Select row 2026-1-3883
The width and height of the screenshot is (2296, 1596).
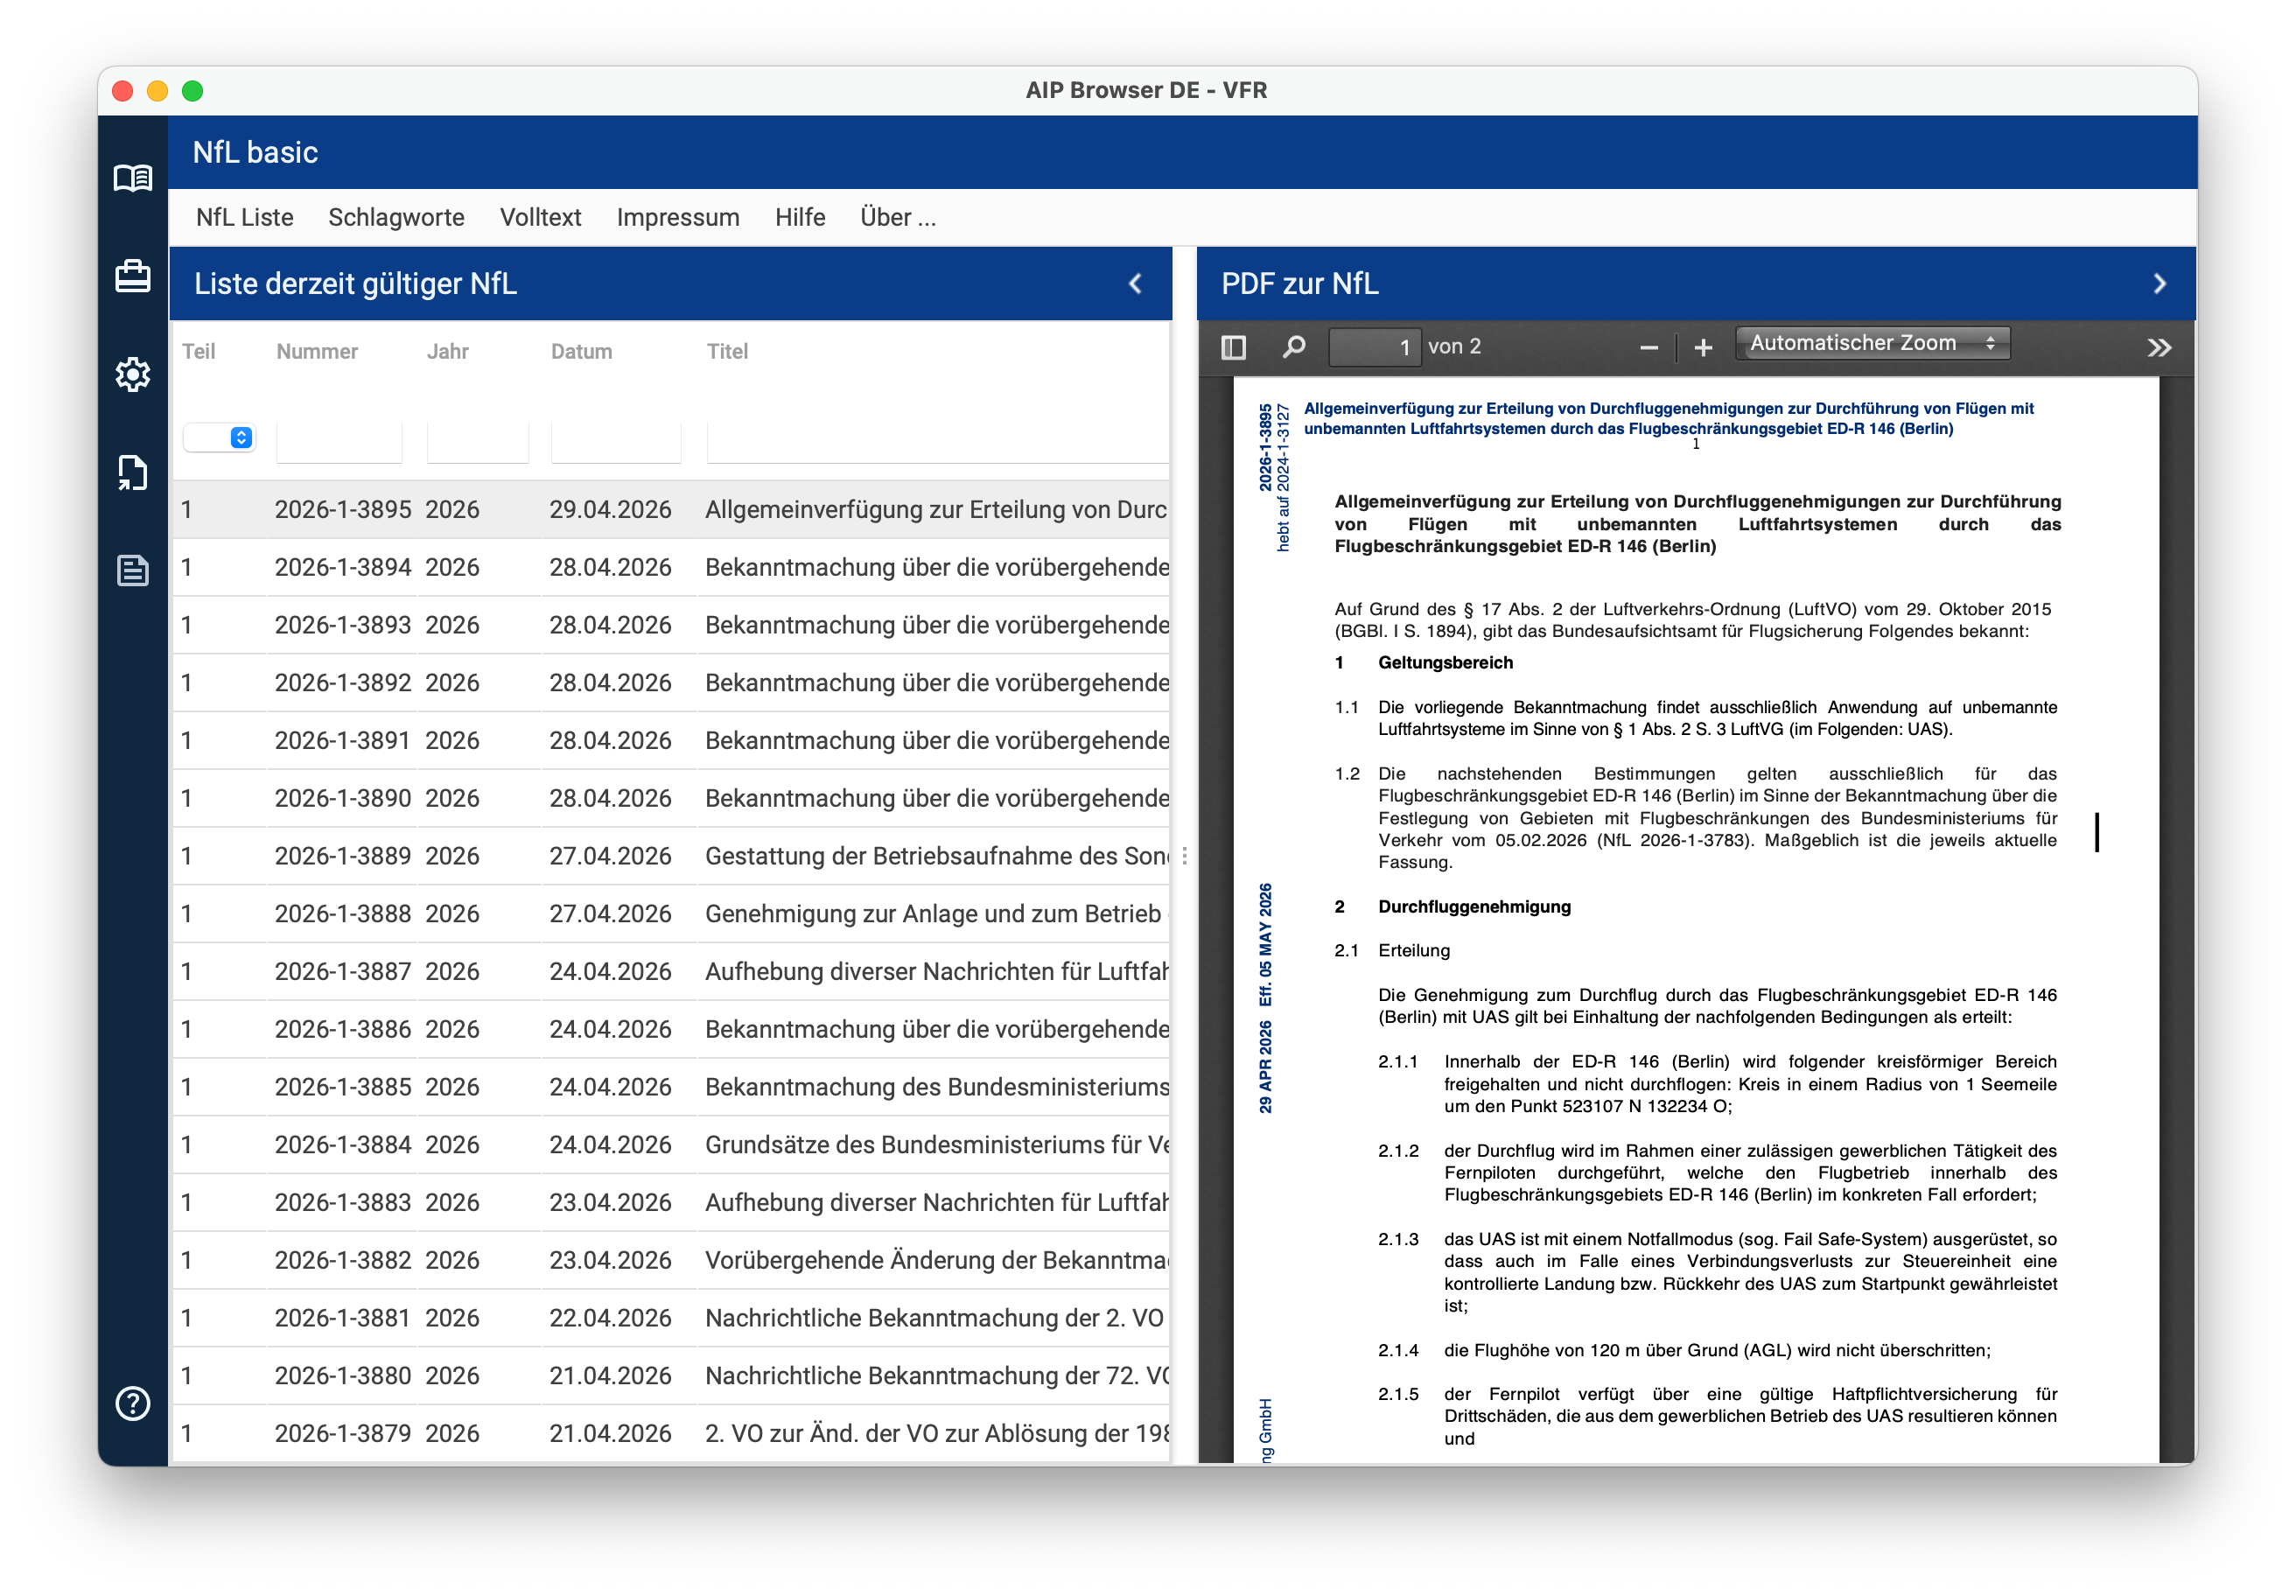[671, 1203]
